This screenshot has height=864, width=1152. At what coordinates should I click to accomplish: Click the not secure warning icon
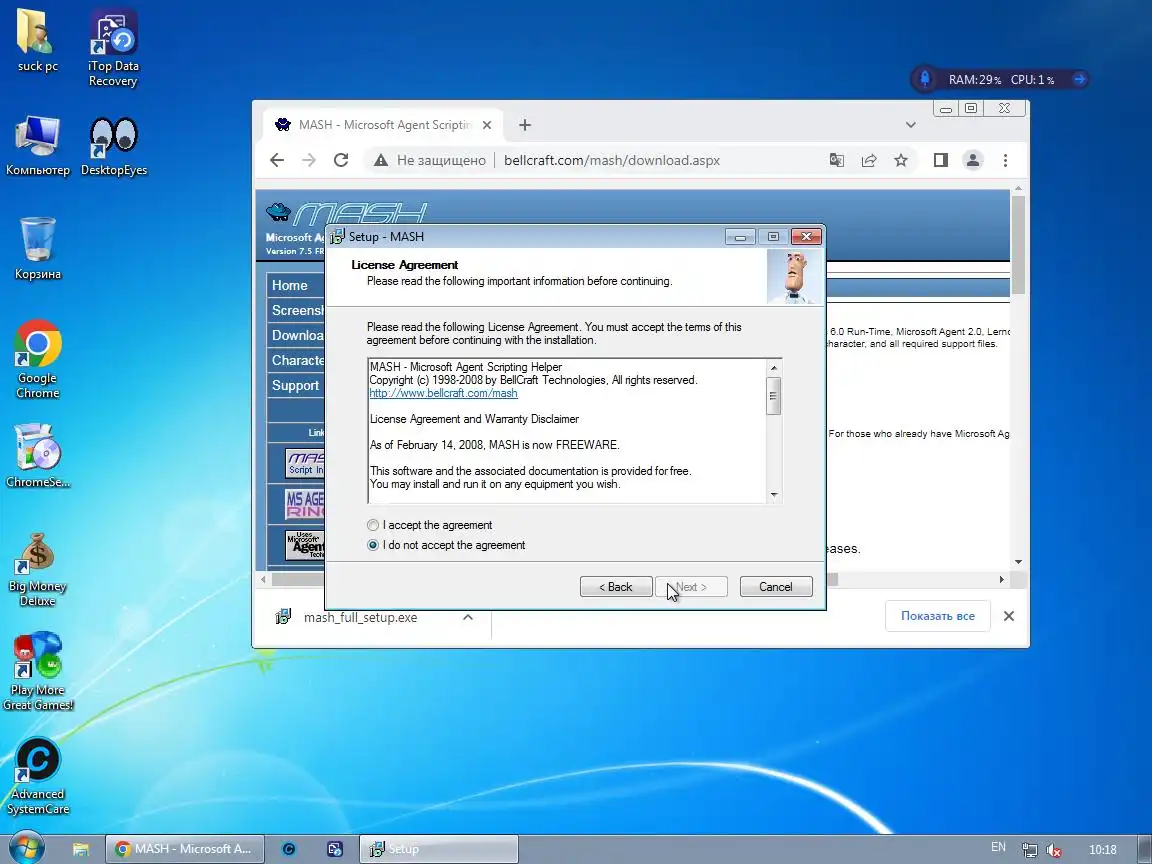click(x=381, y=160)
